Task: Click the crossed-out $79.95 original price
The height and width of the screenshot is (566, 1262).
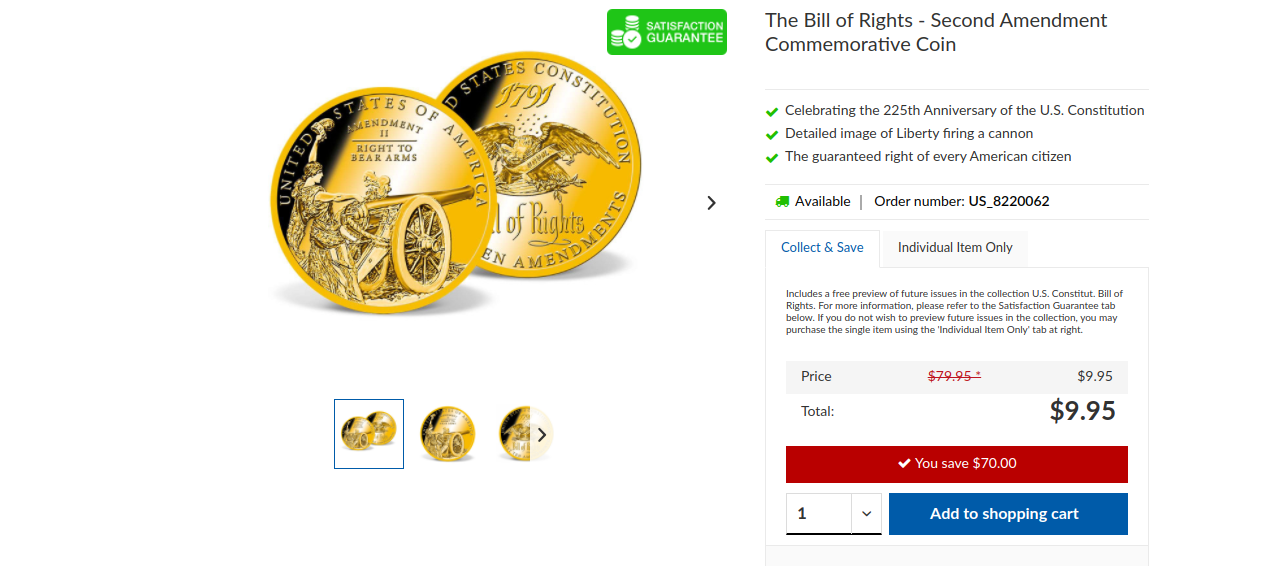Action: 954,377
